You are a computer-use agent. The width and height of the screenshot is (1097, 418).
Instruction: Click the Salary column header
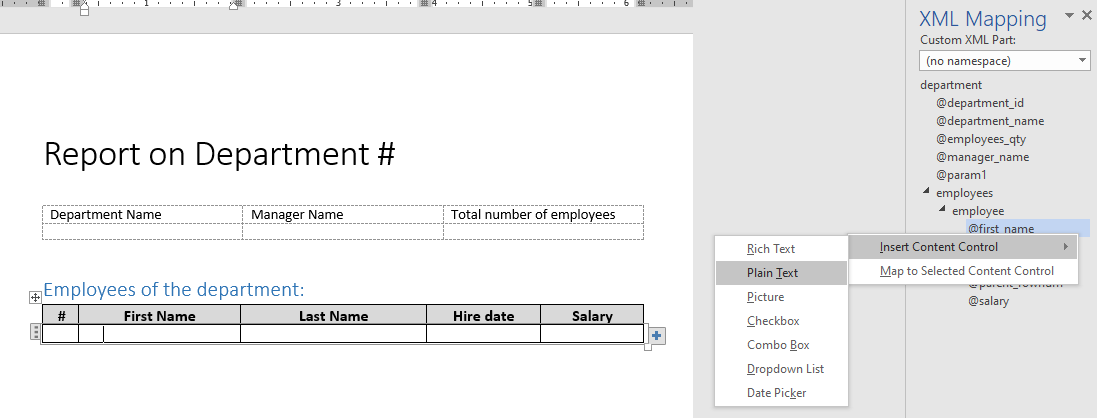pos(592,316)
